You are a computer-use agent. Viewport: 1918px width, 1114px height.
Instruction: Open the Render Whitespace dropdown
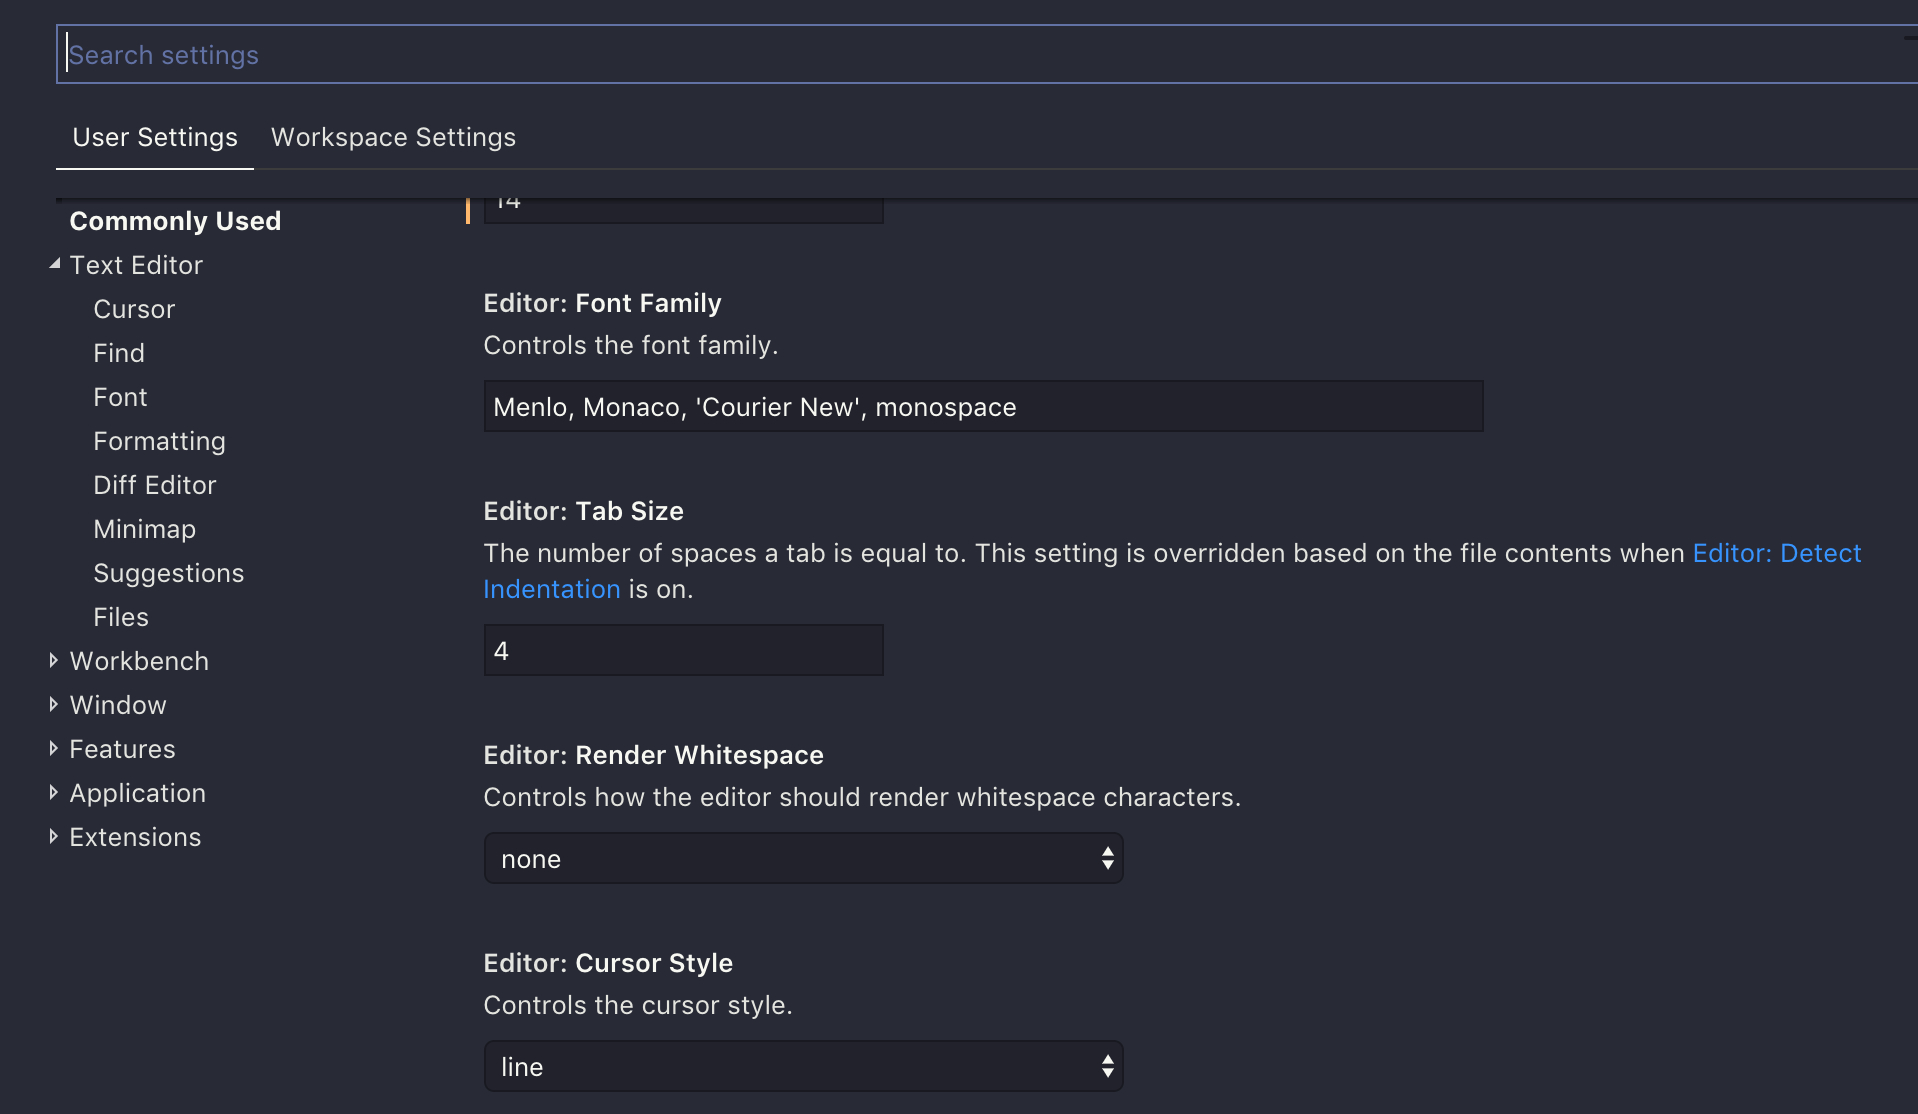803,858
